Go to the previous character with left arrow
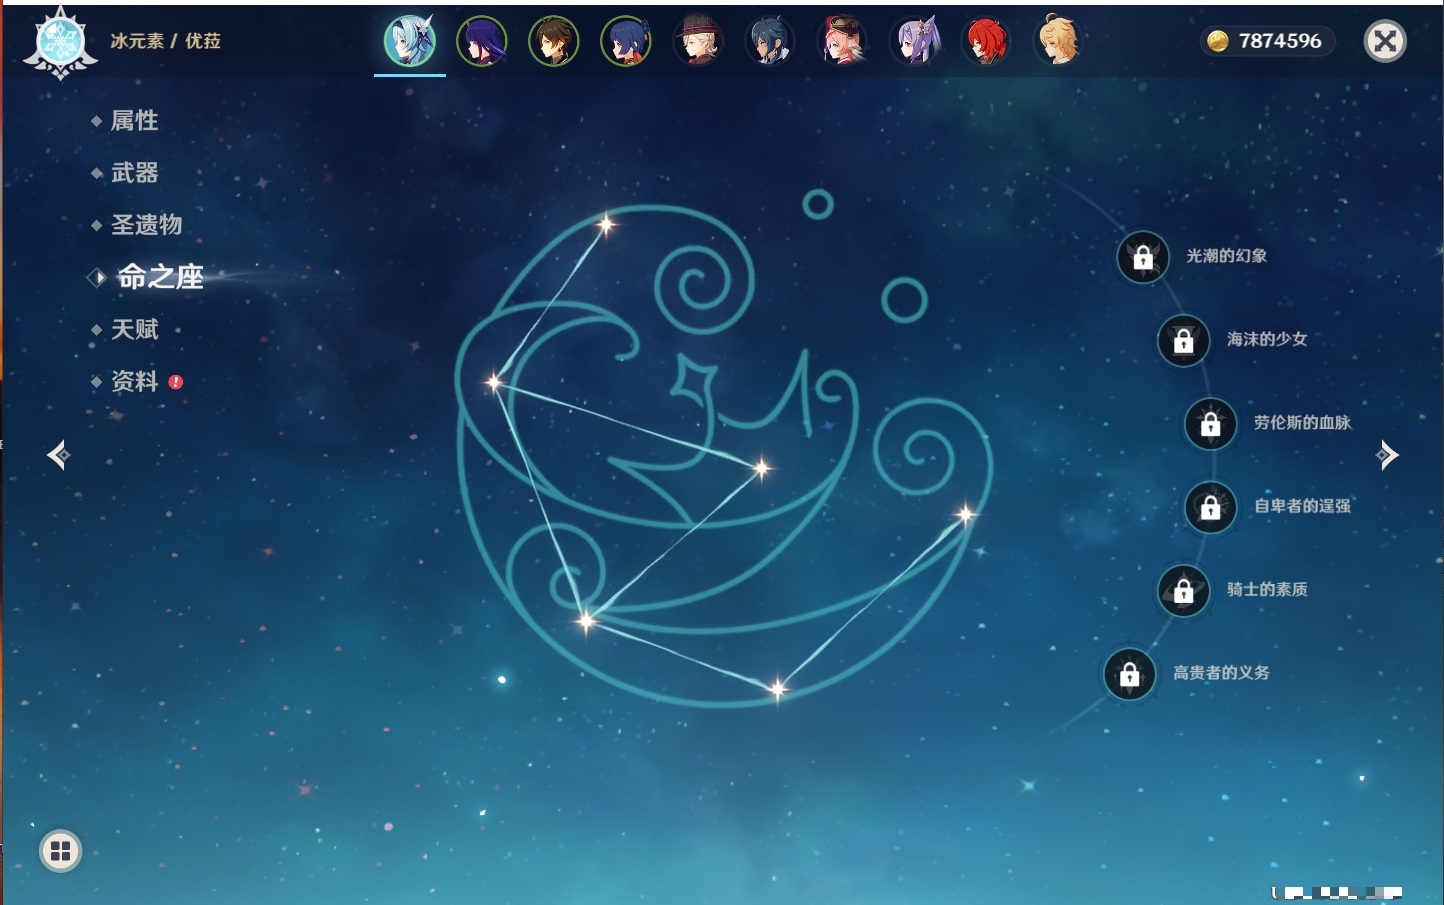 pos(58,455)
